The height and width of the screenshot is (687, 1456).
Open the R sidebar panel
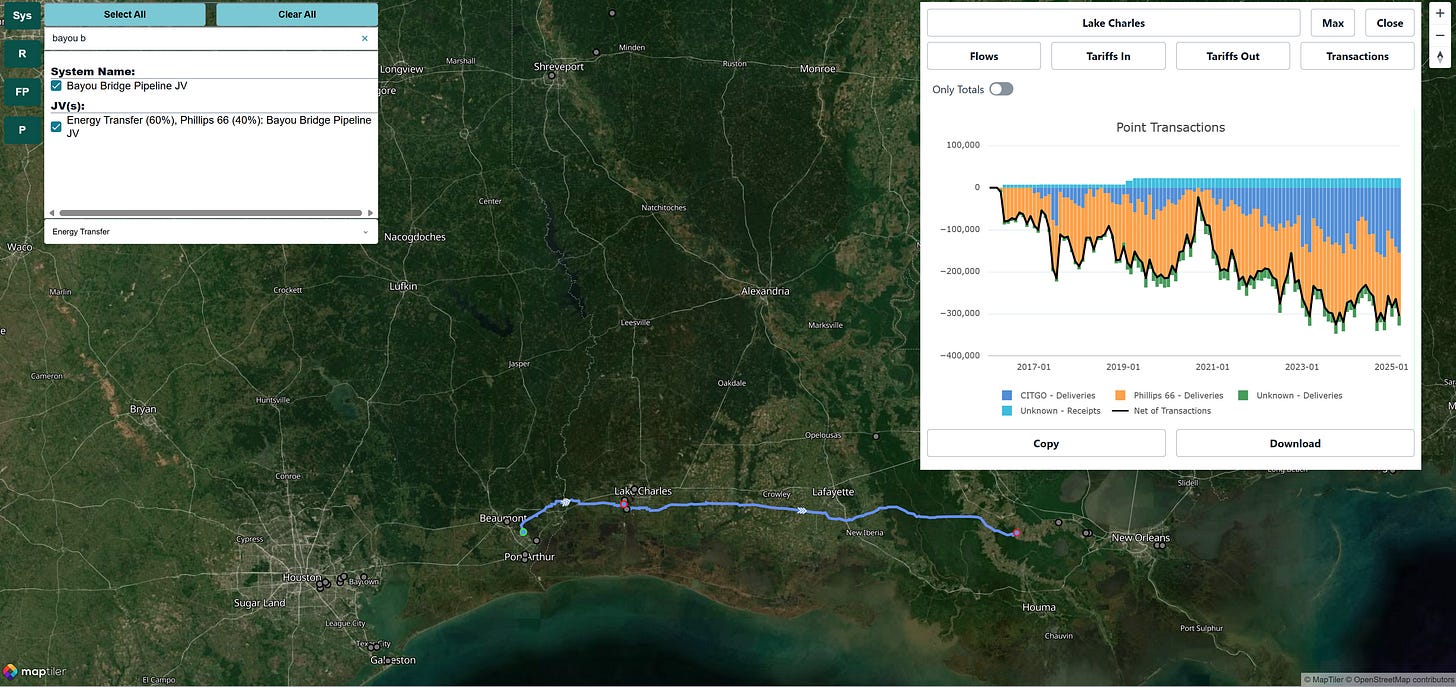tap(21, 54)
